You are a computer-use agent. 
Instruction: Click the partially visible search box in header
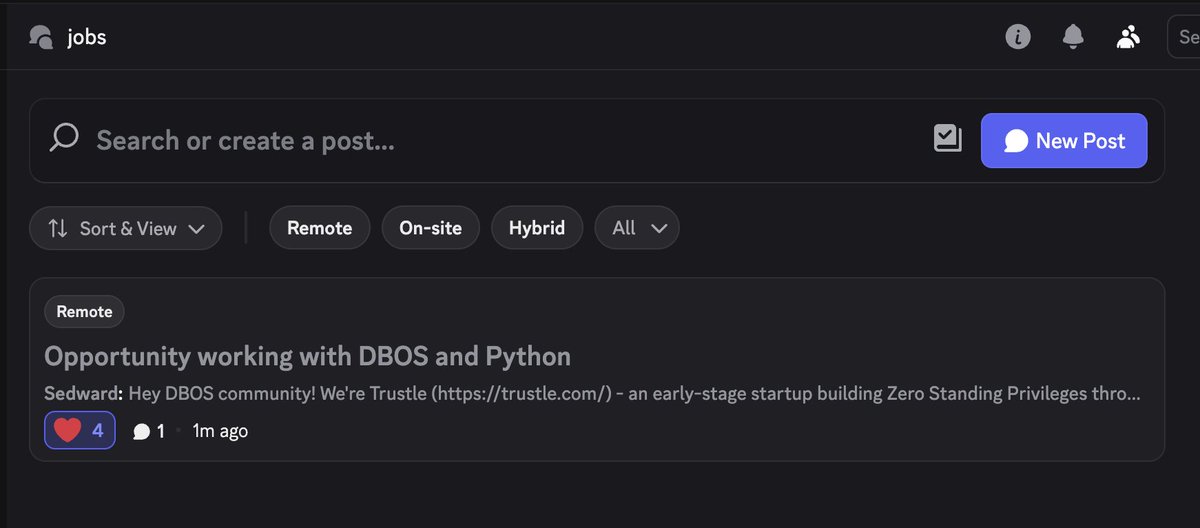click(x=1184, y=38)
